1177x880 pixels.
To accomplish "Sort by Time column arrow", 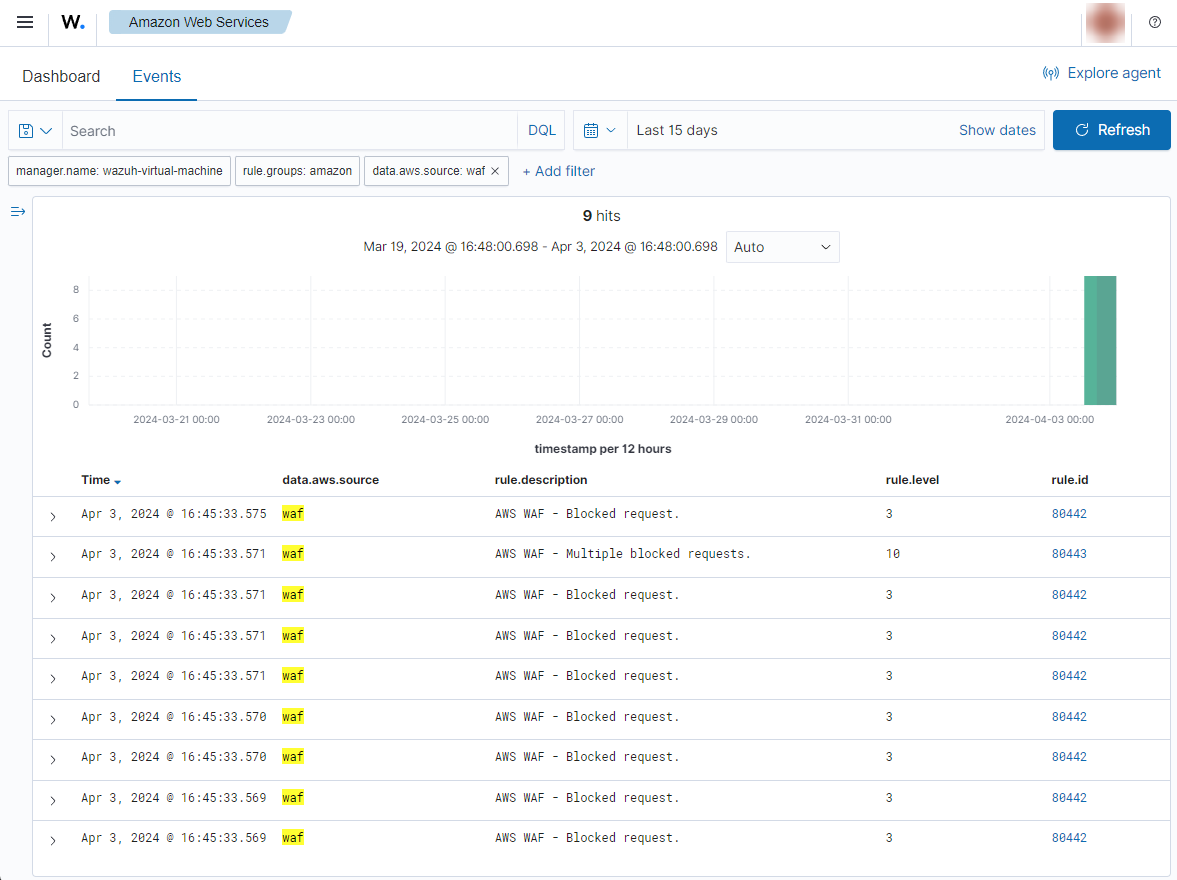I will point(117,482).
